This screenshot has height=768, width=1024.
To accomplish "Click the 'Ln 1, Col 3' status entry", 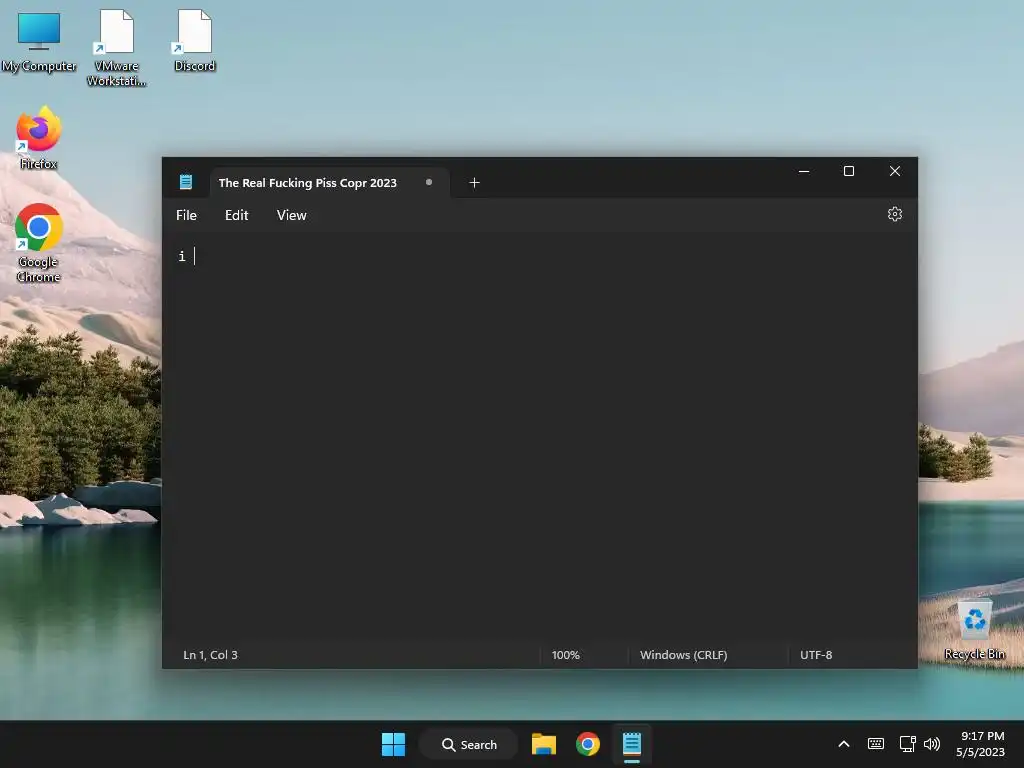I will [x=210, y=654].
